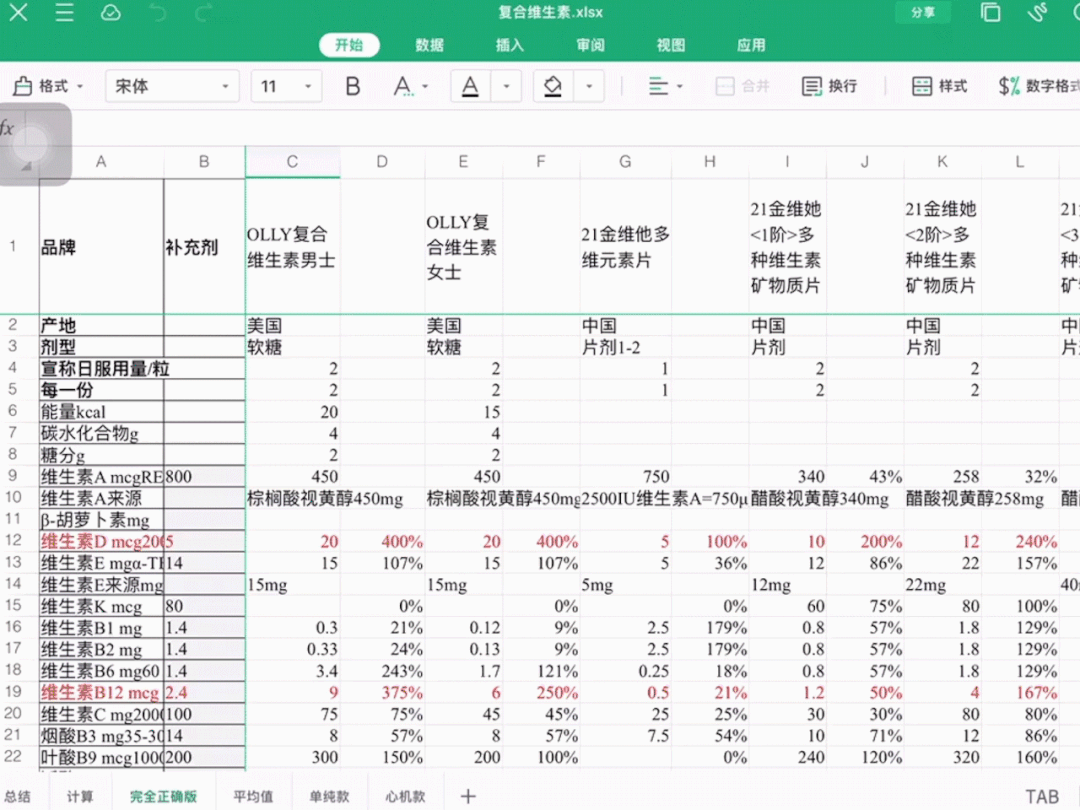Switch to the 数据 tab

point(430,45)
